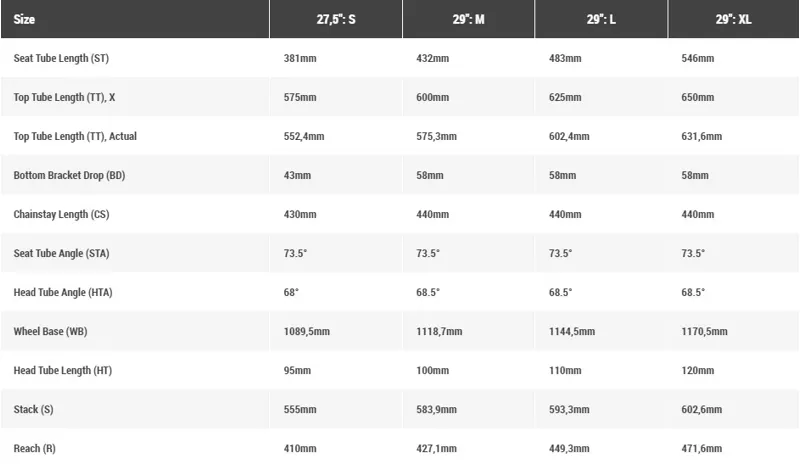Viewport: 800px width, 470px height.
Task: Click the 546mm seat tube value
Action: click(x=698, y=58)
